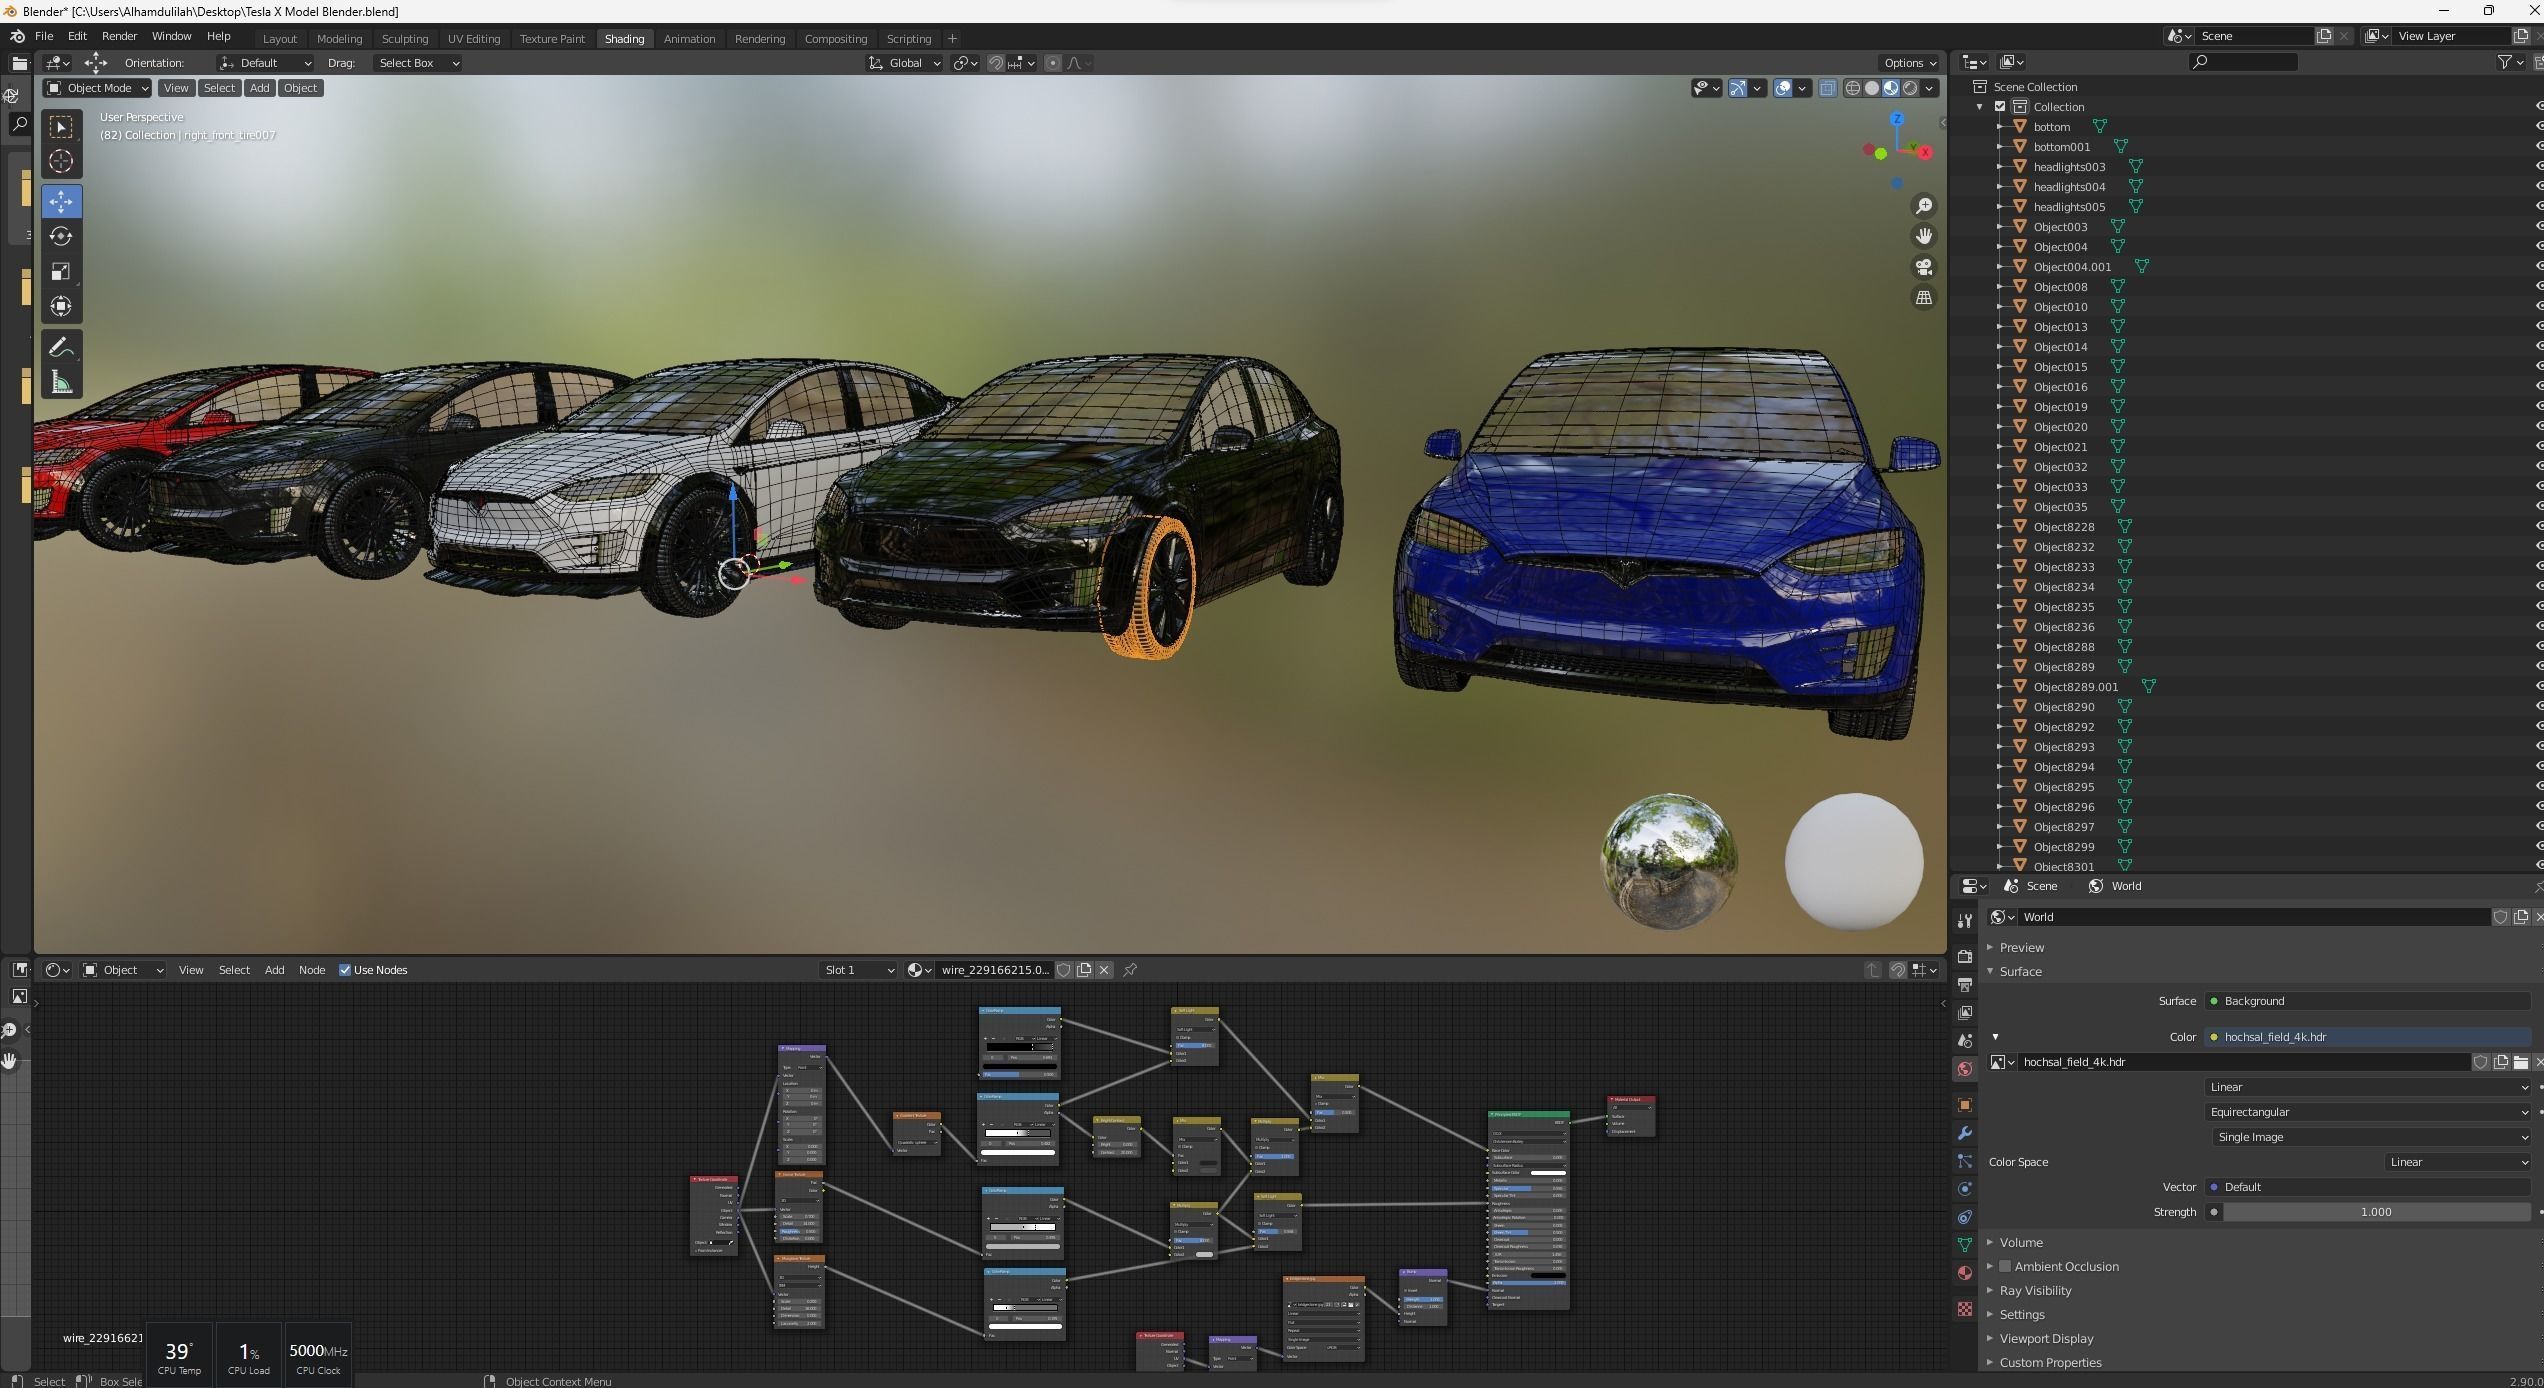Switch to rendered viewport shading
The width and height of the screenshot is (2544, 1388).
pos(1910,88)
